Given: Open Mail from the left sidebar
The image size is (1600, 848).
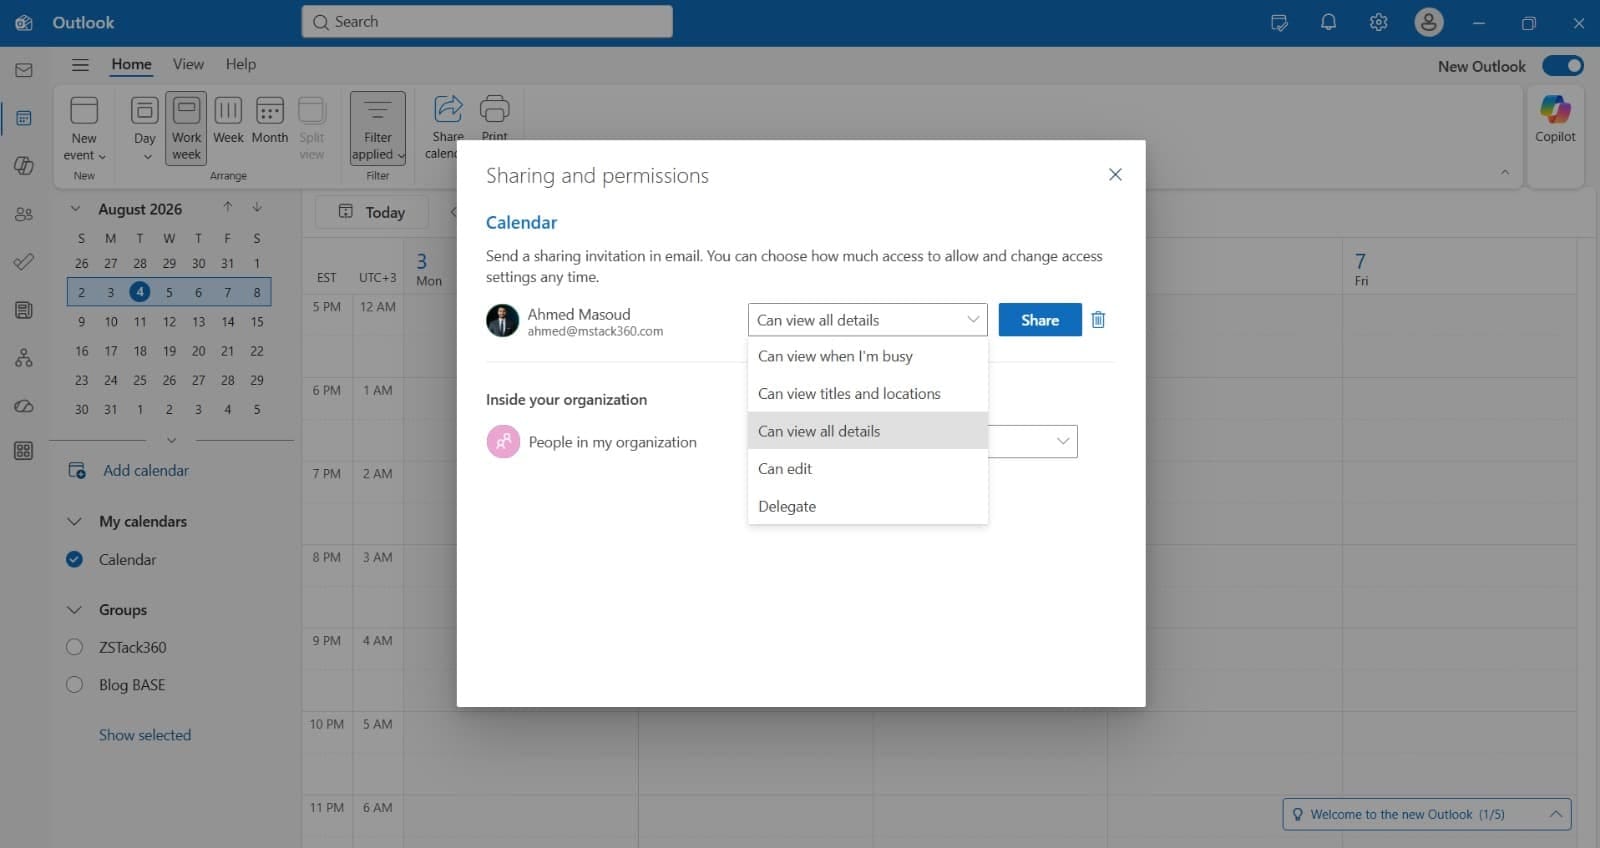Looking at the screenshot, I should point(24,70).
